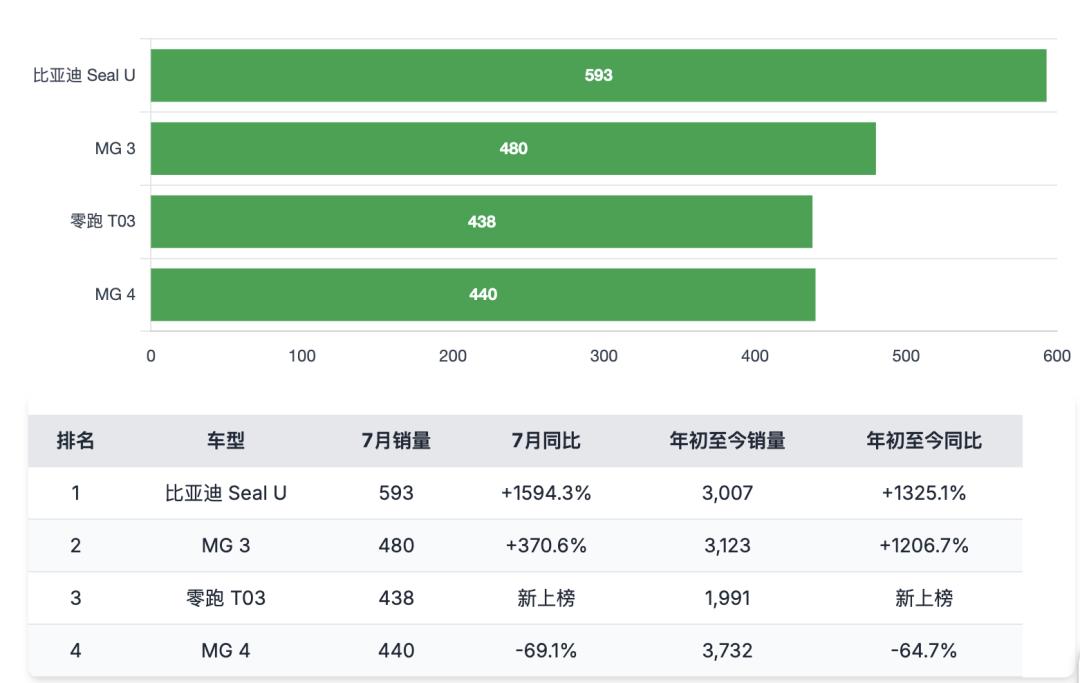This screenshot has width=1080, height=683.
Task: Click the +1206.7% year-to-date cell
Action: [x=923, y=546]
